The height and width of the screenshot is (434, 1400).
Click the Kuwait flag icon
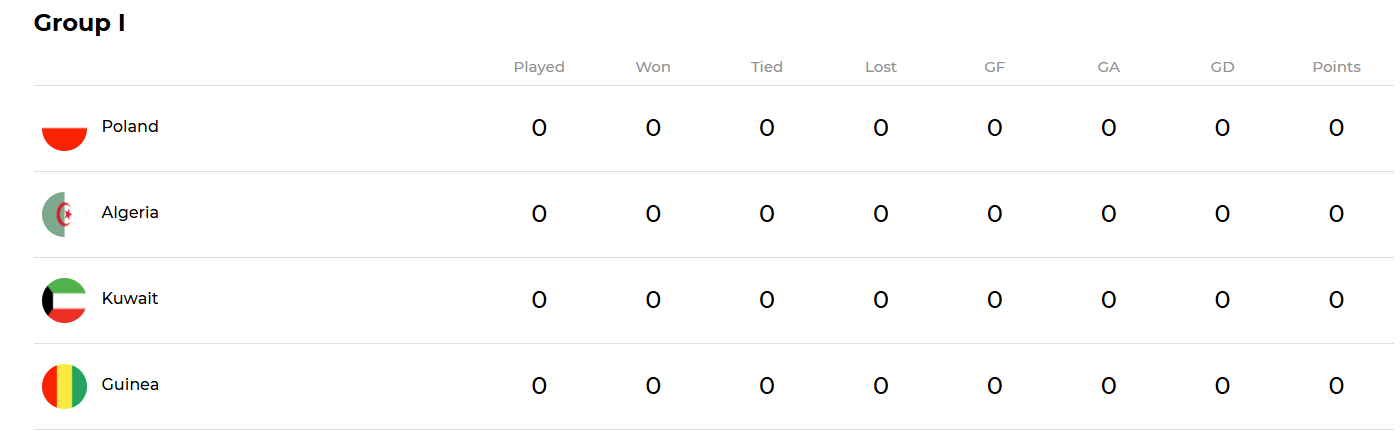pyautogui.click(x=64, y=301)
